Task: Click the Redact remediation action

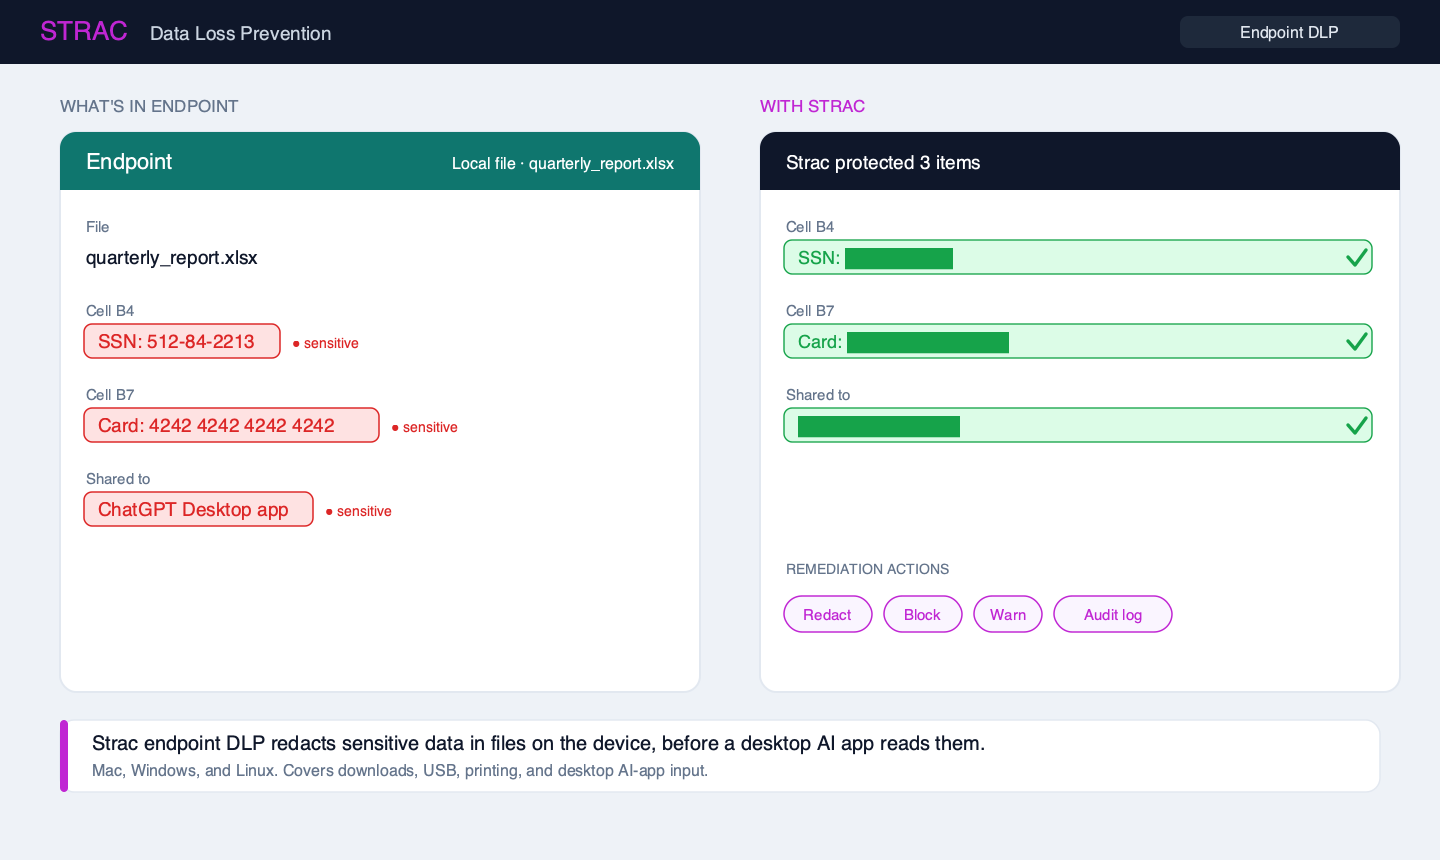Action: pyautogui.click(x=827, y=614)
